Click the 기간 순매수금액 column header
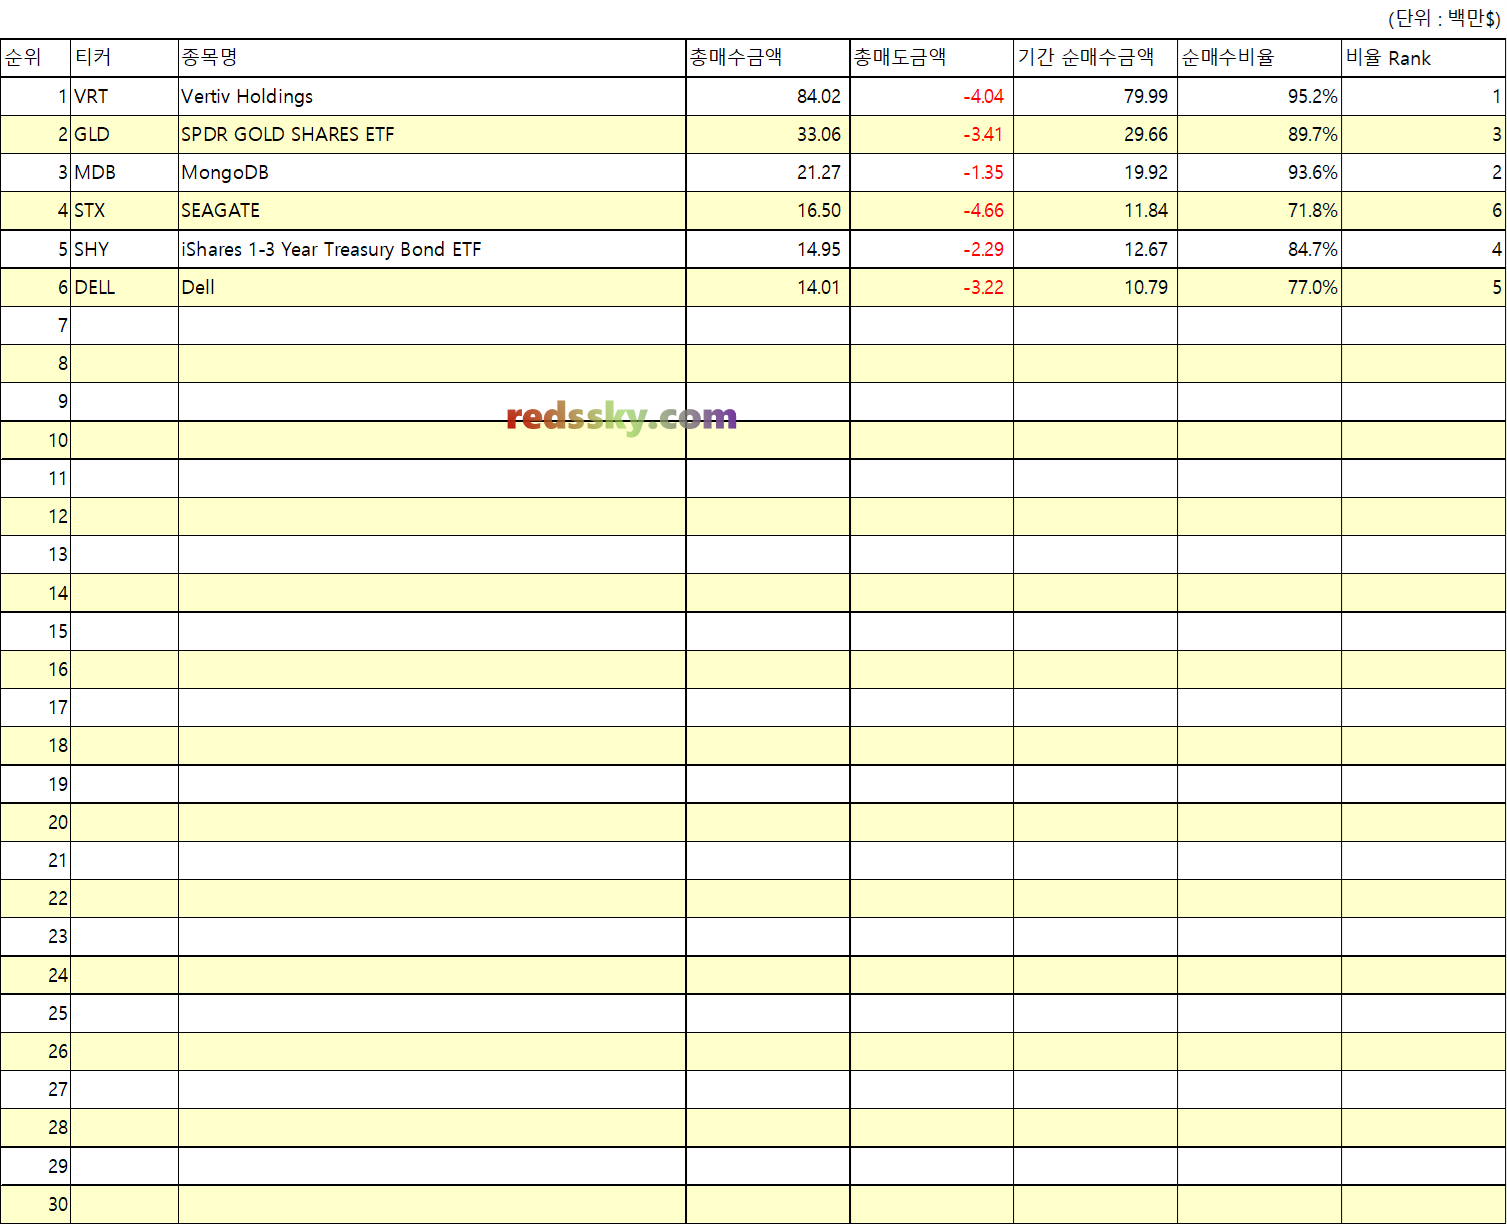Viewport: 1507px width, 1225px height. [x=1096, y=58]
